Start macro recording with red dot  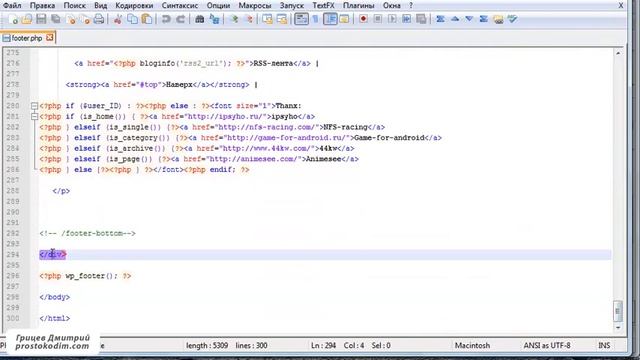pyautogui.click(x=363, y=19)
